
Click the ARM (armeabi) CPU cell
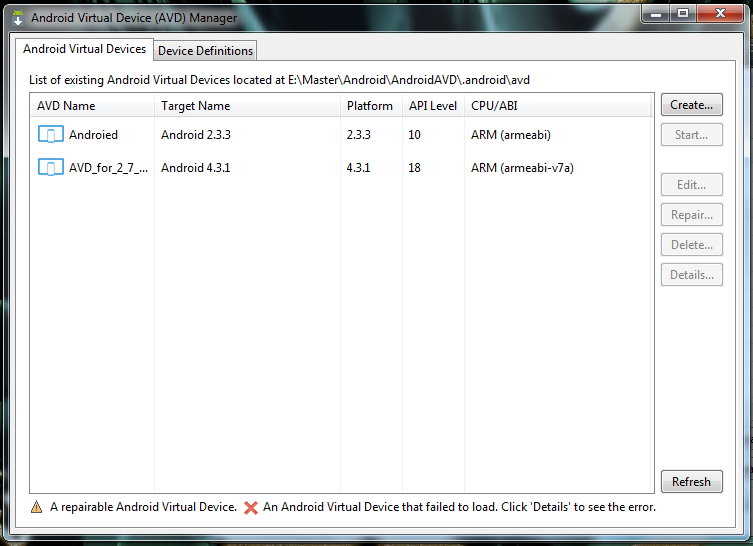click(x=511, y=135)
